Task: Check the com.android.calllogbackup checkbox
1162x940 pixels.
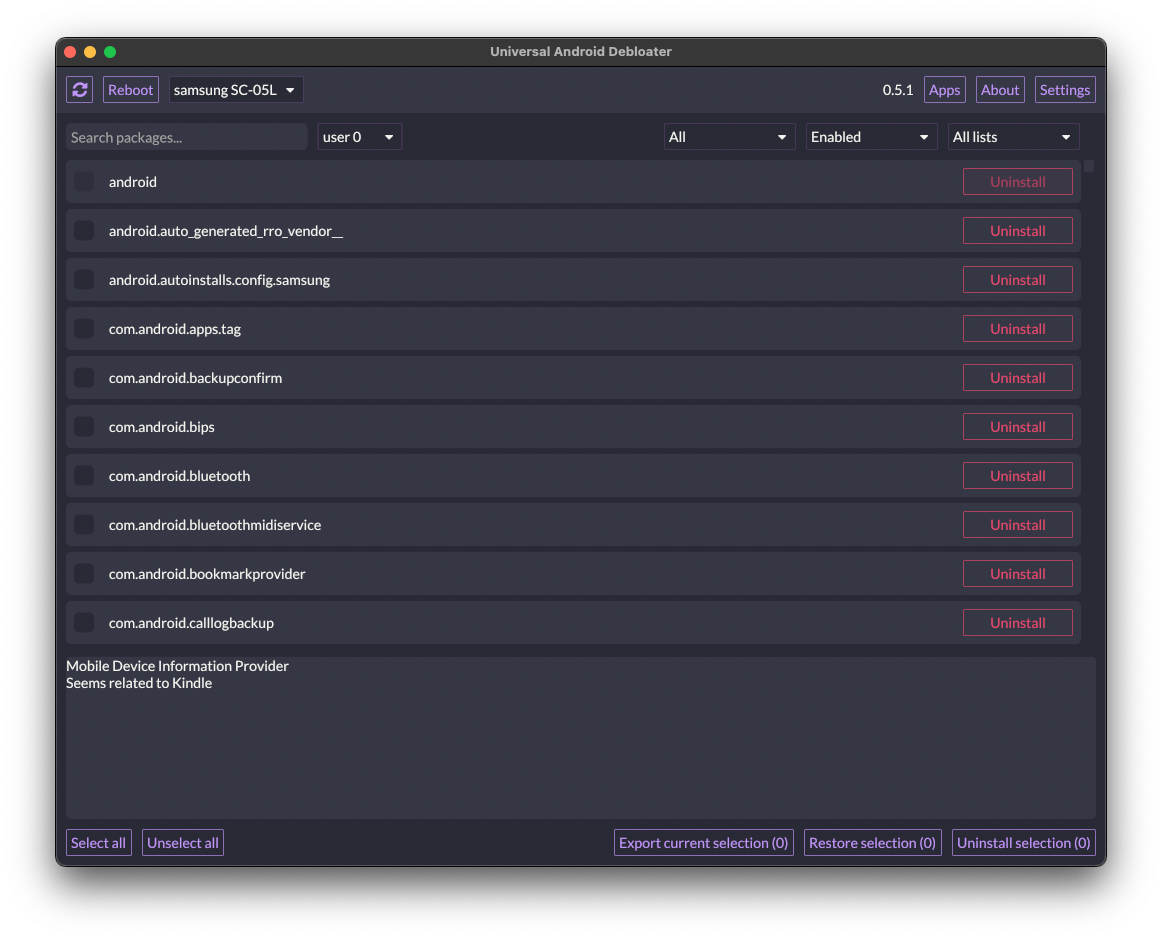Action: [84, 622]
